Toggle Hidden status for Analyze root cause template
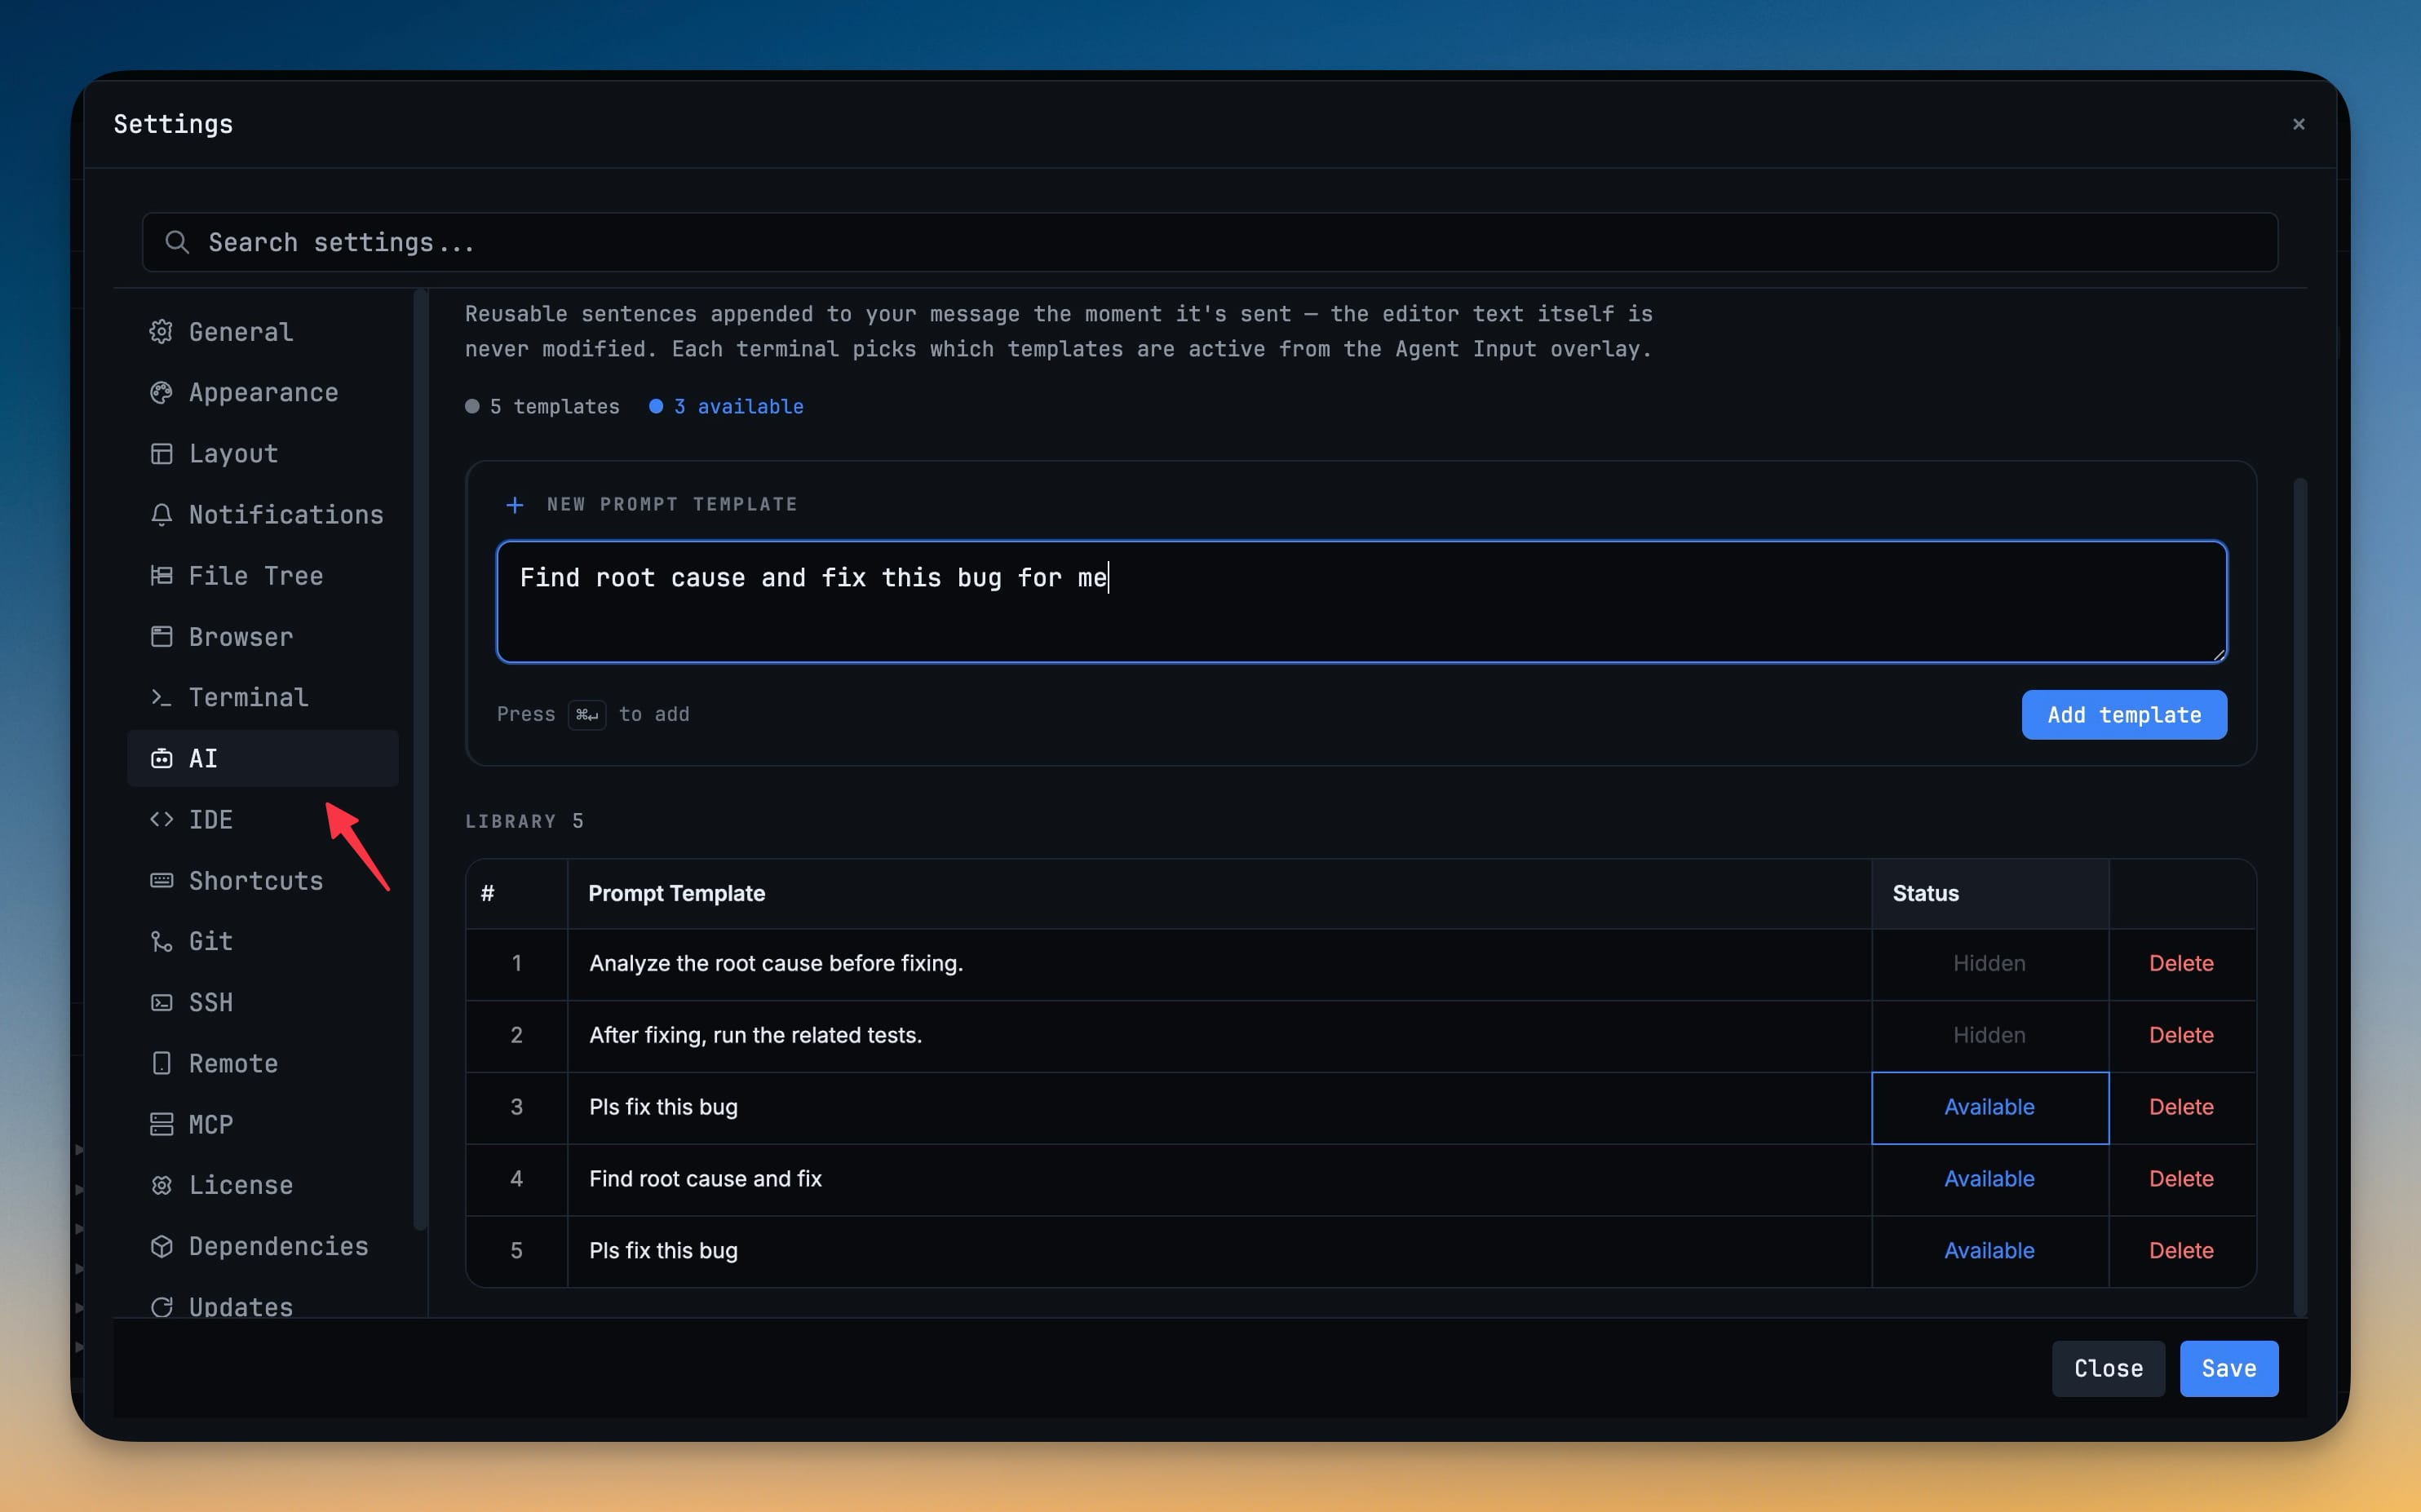This screenshot has width=2421, height=1512. point(1989,964)
